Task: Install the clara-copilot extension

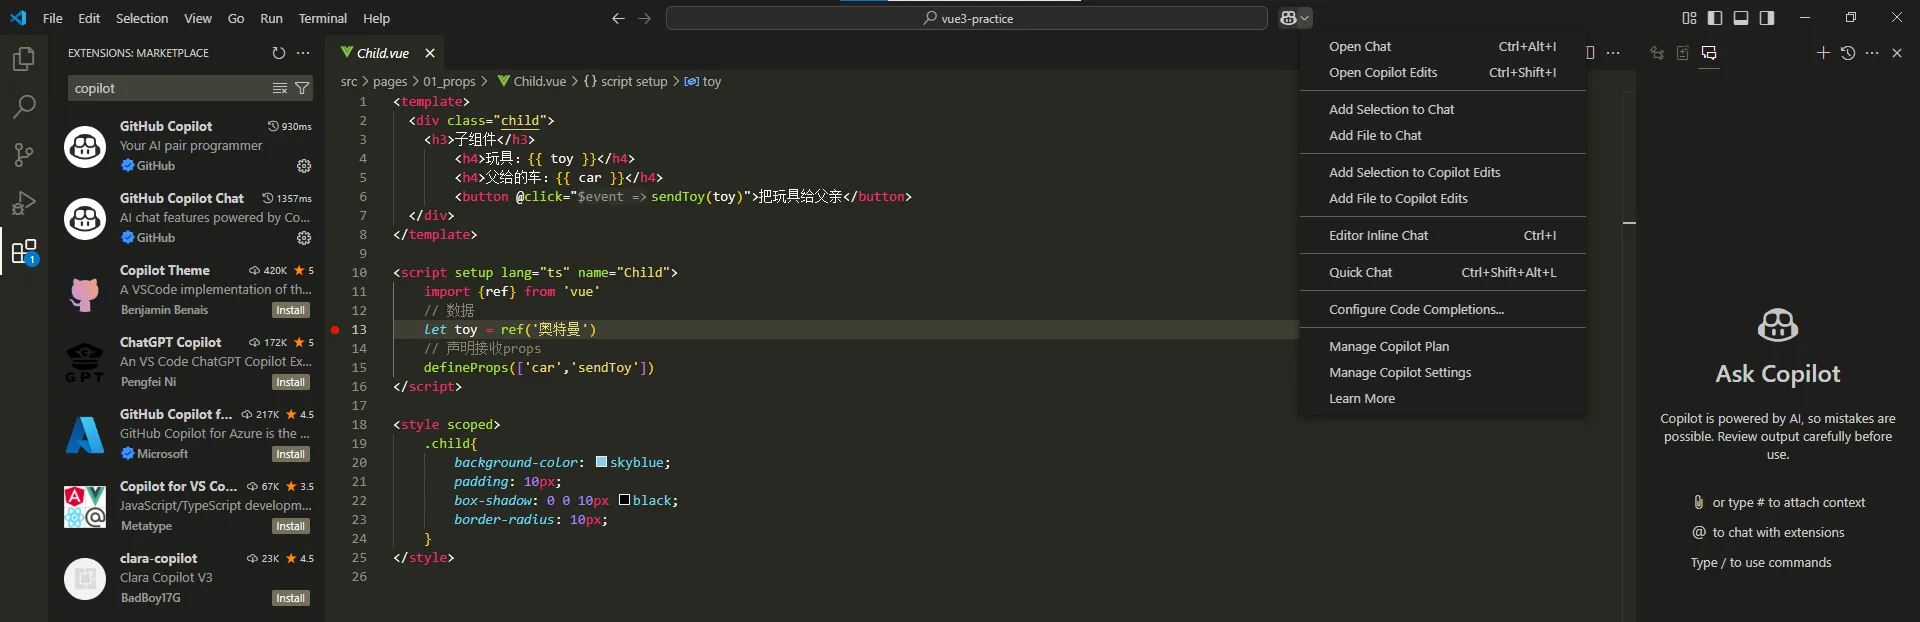Action: pos(291,598)
